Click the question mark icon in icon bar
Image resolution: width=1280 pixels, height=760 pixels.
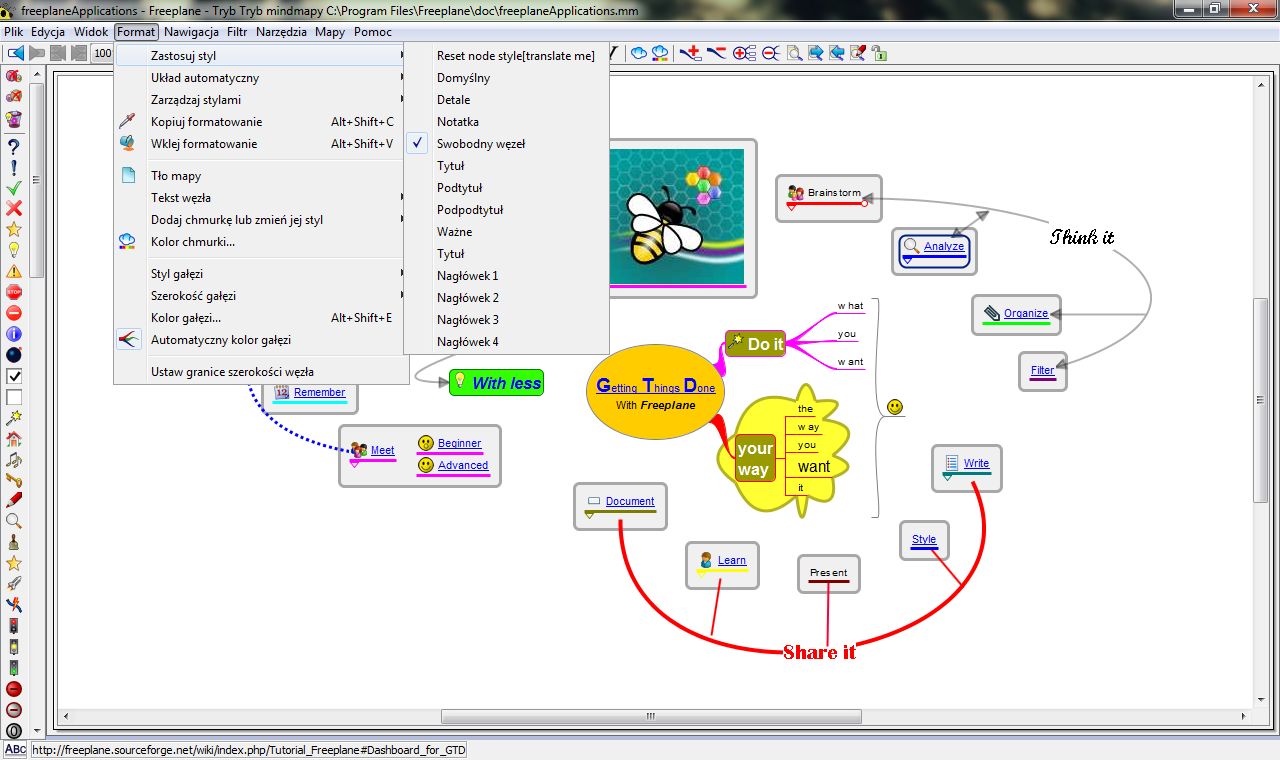(14, 146)
